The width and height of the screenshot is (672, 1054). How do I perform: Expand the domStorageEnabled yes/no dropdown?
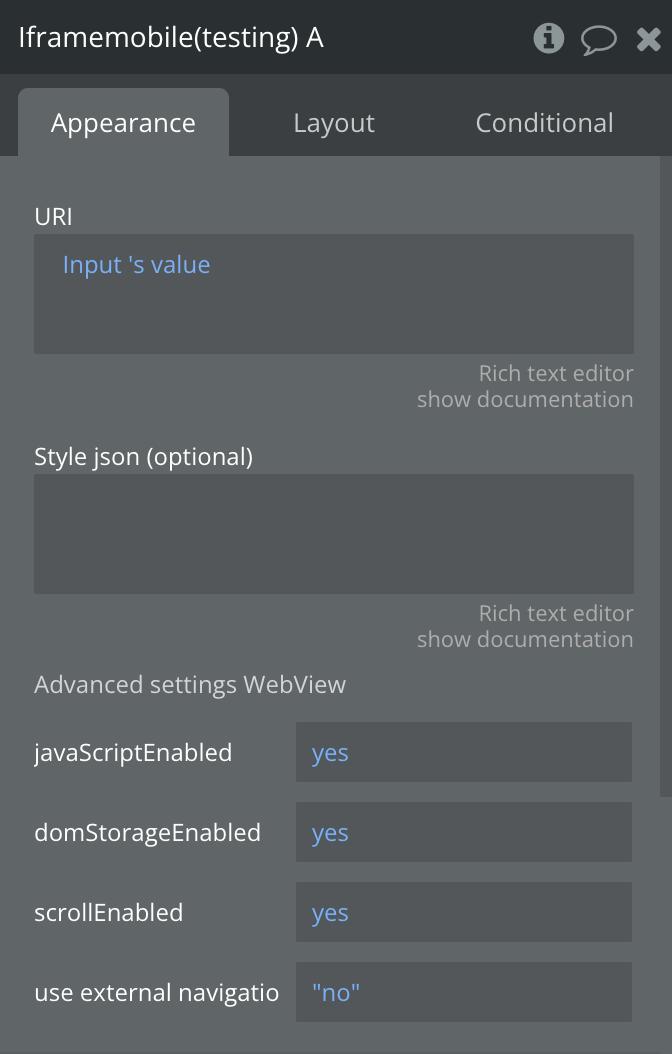[463, 832]
